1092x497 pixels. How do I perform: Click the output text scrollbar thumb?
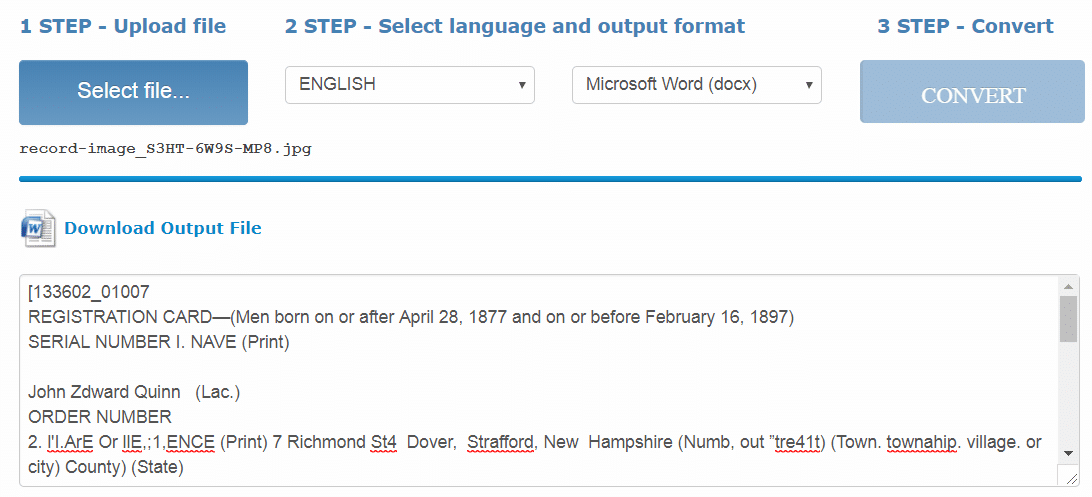(1068, 319)
